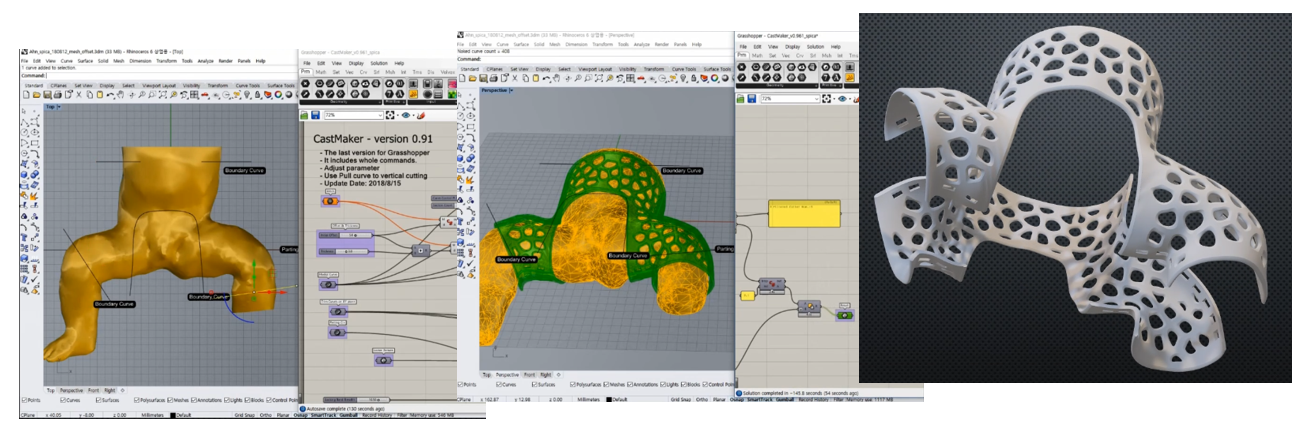Toggle Gumball in left Rhino status bar
1297x426 pixels.
[348, 414]
